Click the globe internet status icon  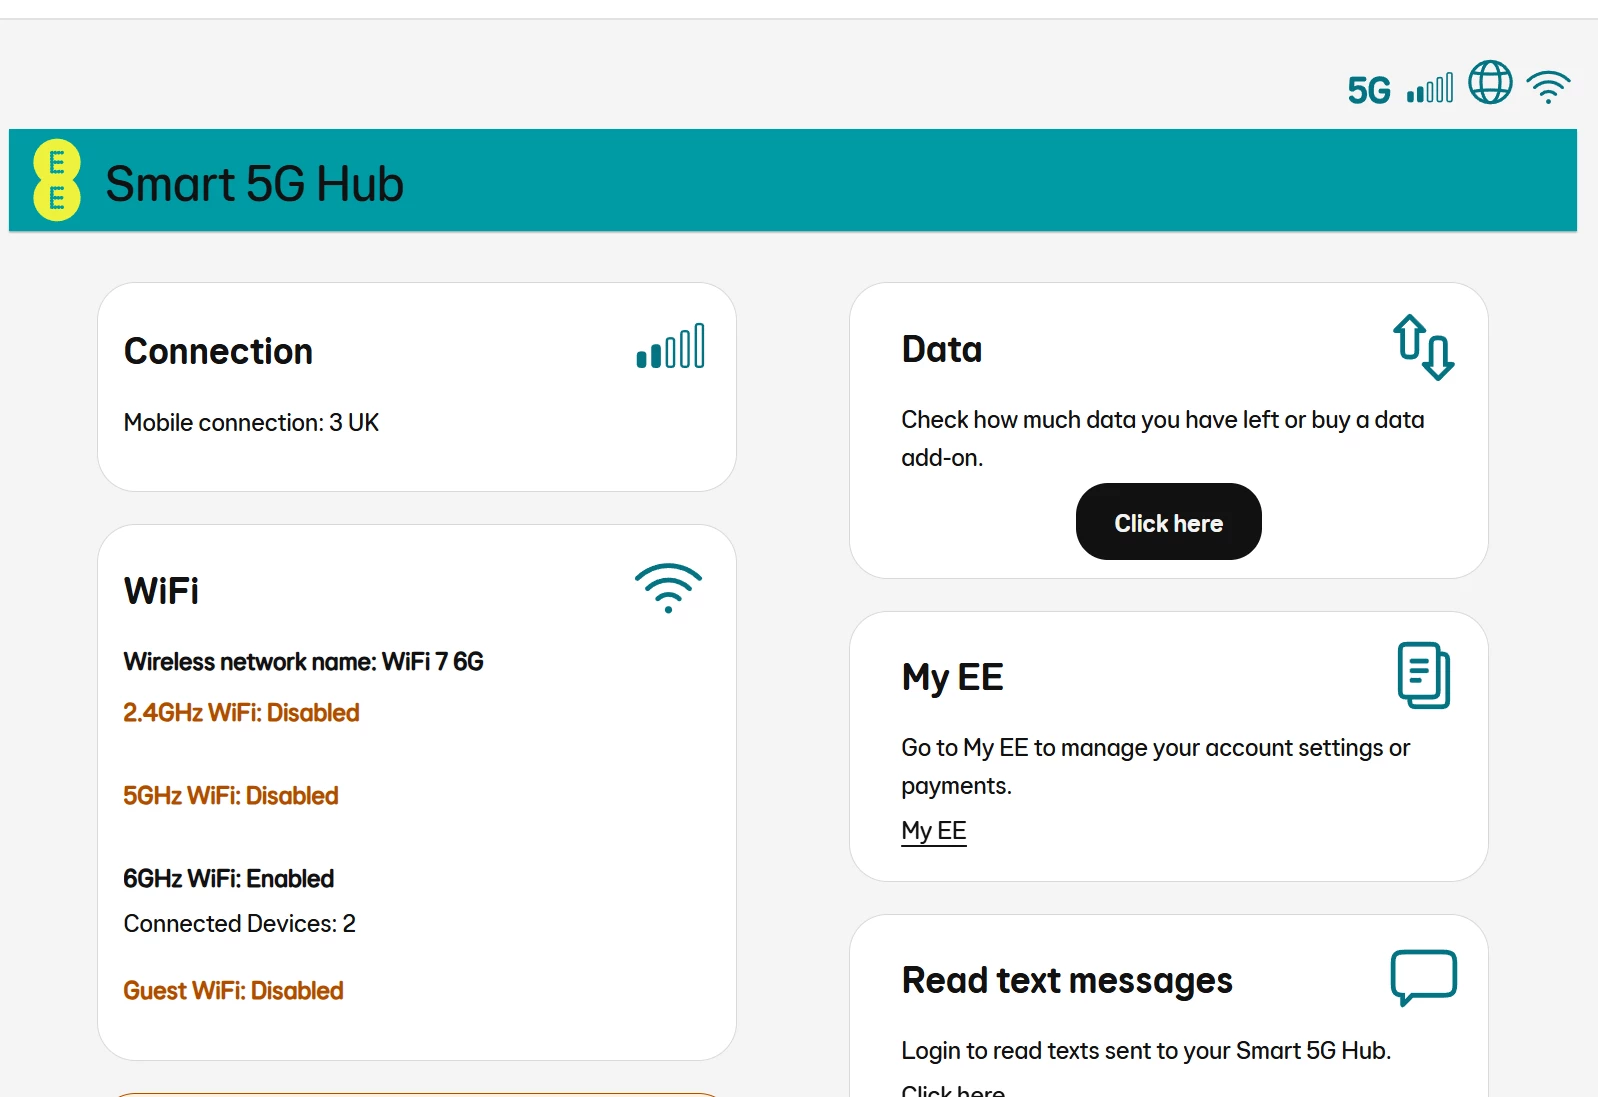point(1490,82)
